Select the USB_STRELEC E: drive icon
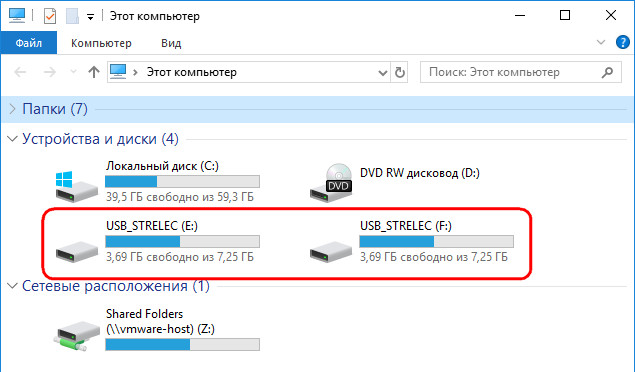The height and width of the screenshot is (372, 635). tap(77, 251)
